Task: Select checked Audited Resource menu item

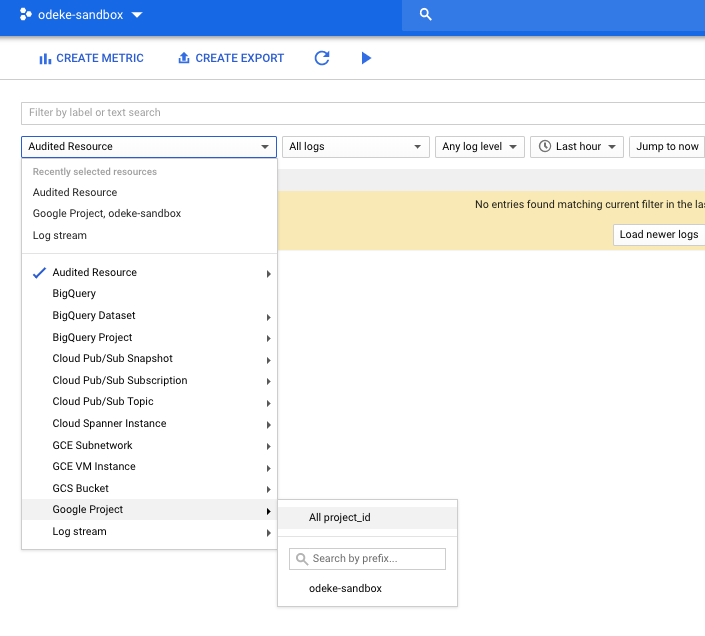Action: (149, 273)
